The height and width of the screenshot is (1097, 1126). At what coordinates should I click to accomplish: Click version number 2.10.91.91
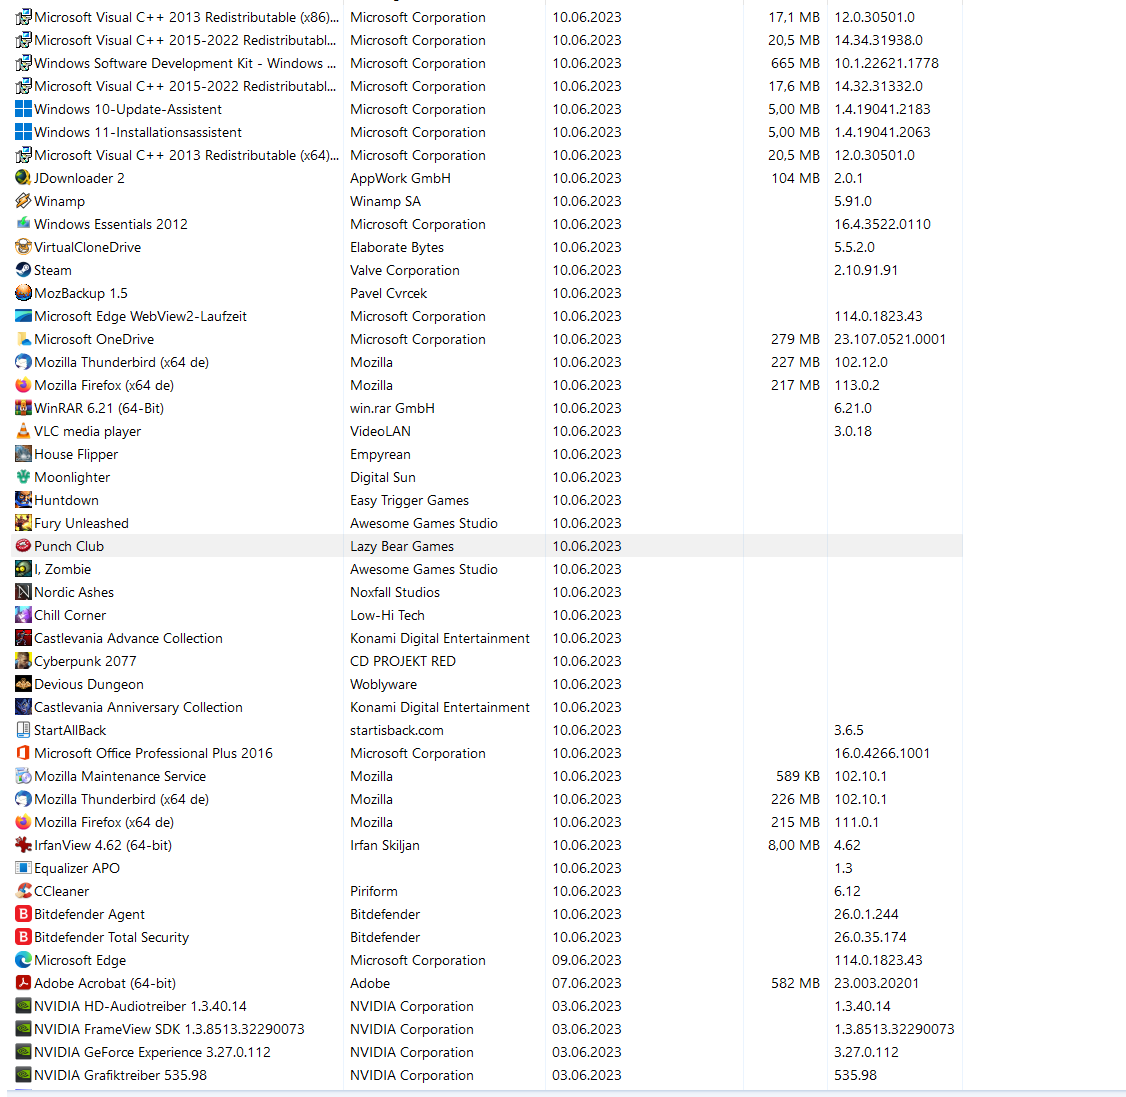pyautogui.click(x=865, y=270)
